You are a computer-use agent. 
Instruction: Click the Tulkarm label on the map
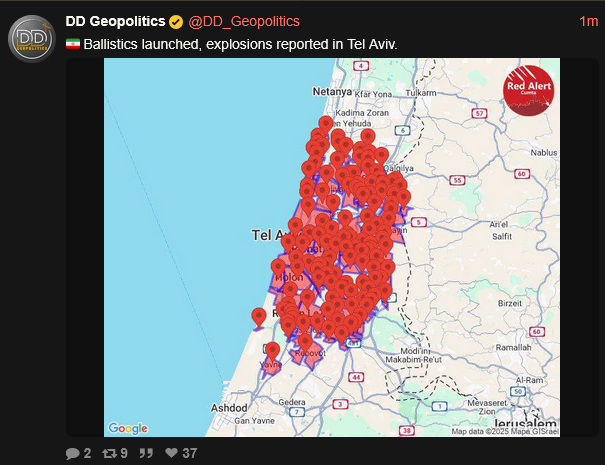[421, 93]
